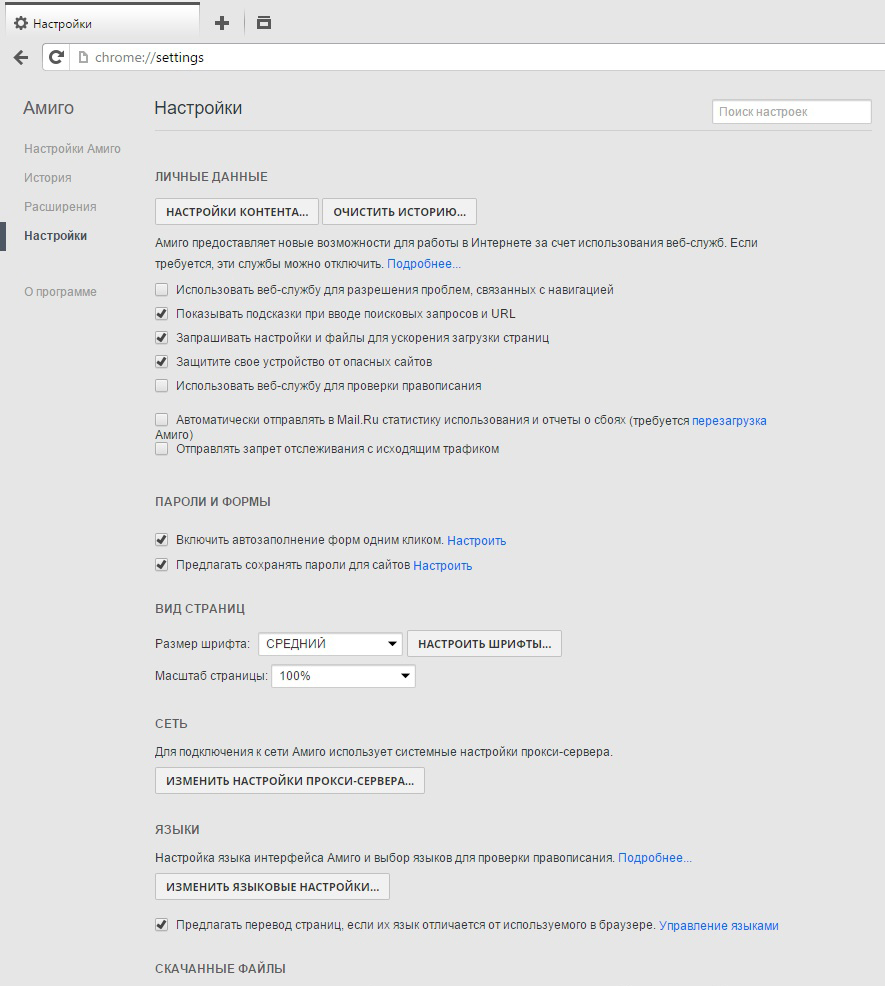Reload the page with refresh icon

[56, 57]
